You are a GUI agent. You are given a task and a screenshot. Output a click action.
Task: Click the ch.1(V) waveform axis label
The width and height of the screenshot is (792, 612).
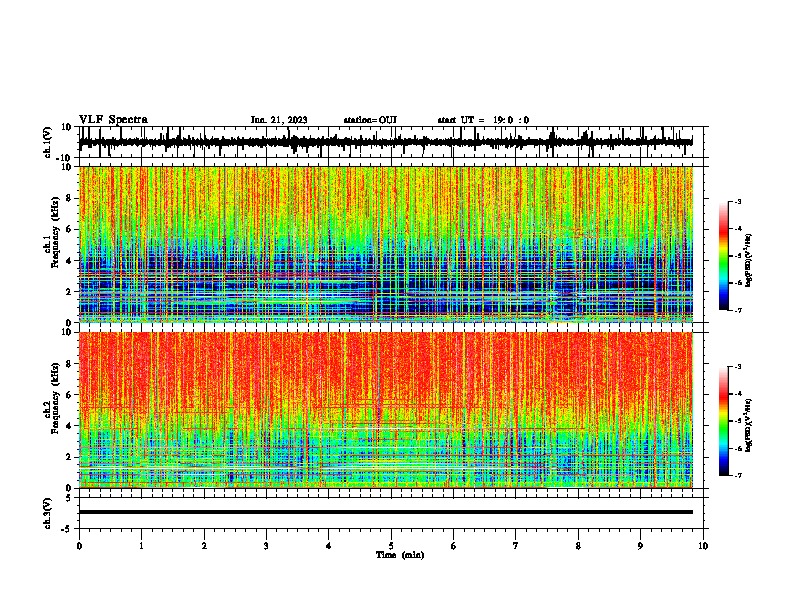(47, 142)
